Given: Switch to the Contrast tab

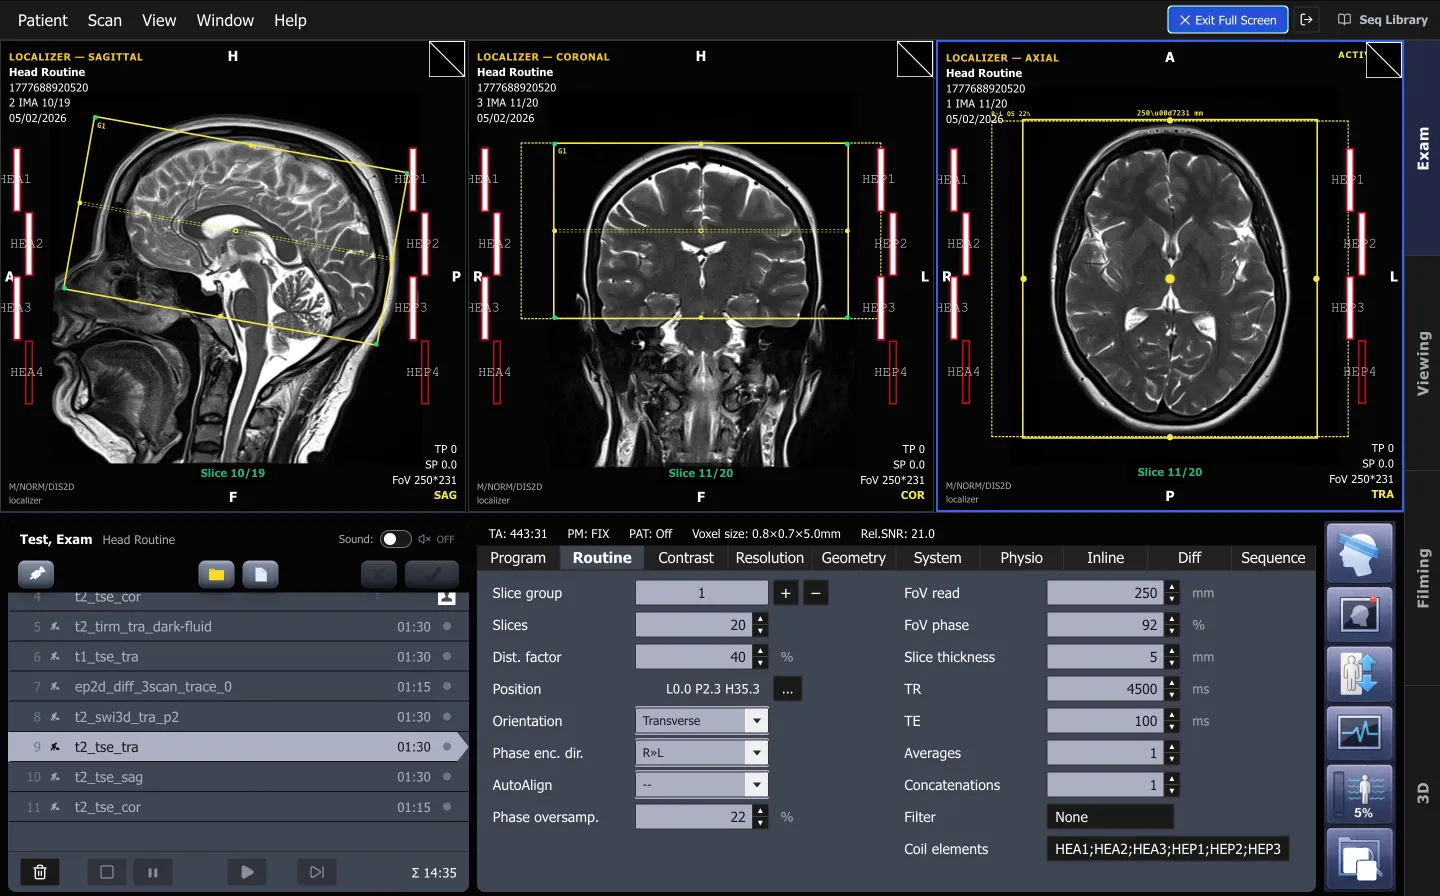Looking at the screenshot, I should (686, 558).
